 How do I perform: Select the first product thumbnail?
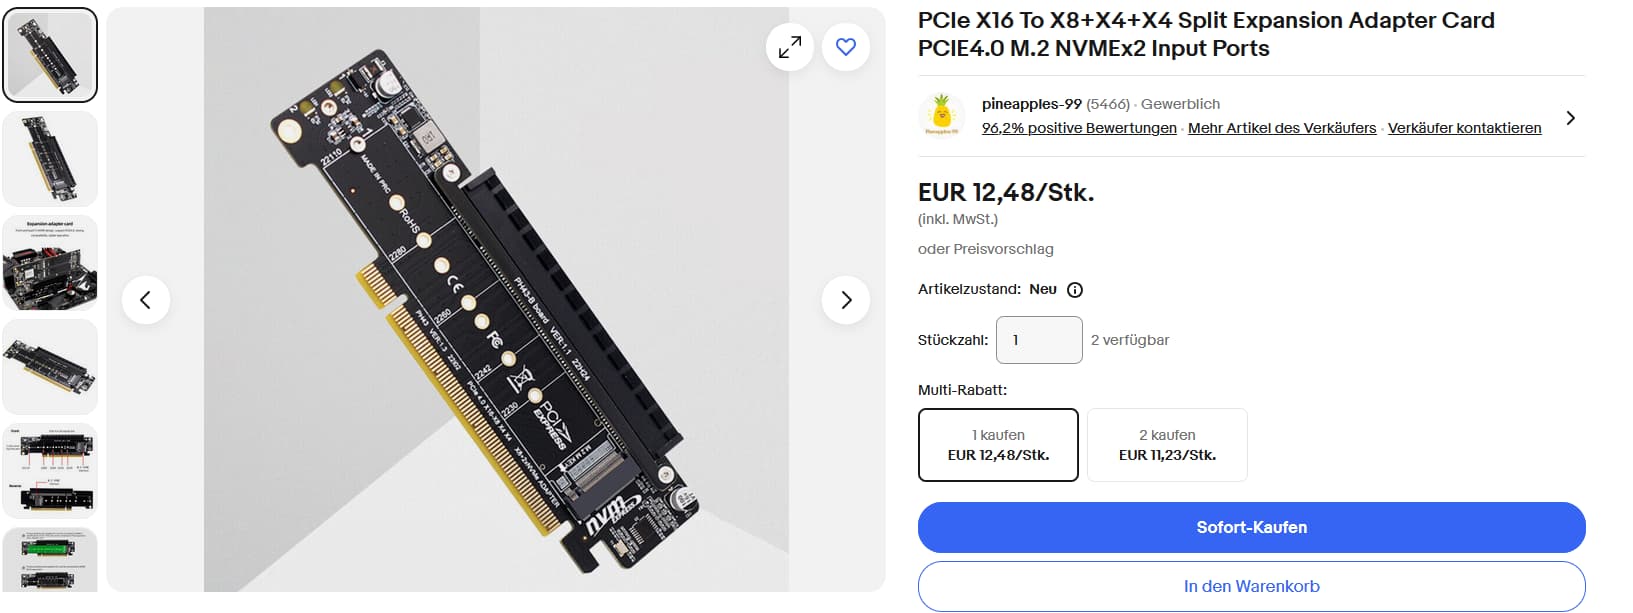pos(50,55)
